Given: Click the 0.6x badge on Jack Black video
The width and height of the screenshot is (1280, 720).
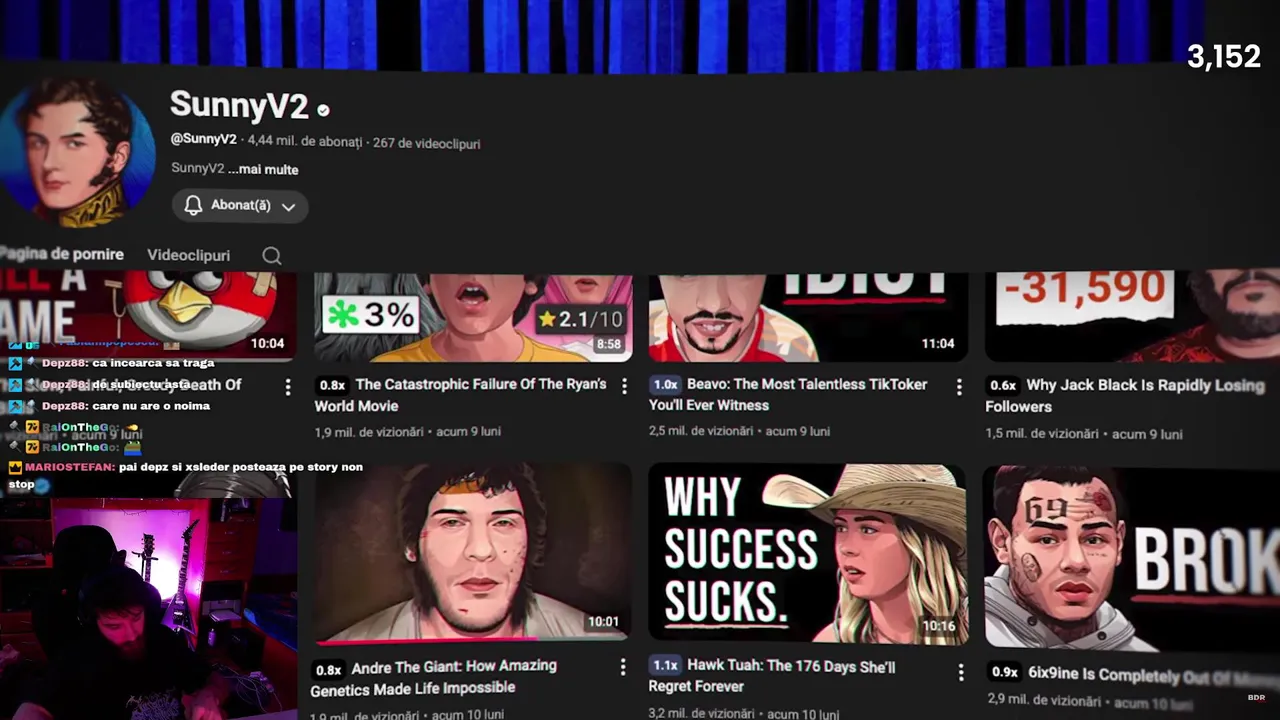Looking at the screenshot, I should (x=1003, y=385).
